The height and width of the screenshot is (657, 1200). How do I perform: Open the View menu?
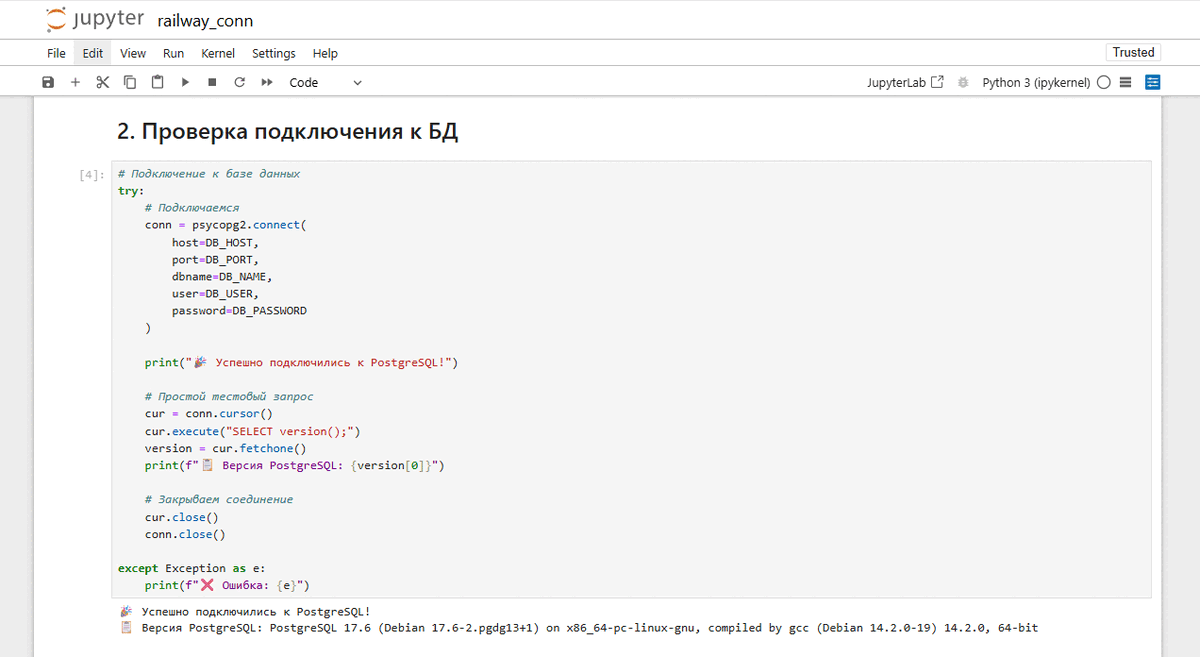tap(133, 53)
